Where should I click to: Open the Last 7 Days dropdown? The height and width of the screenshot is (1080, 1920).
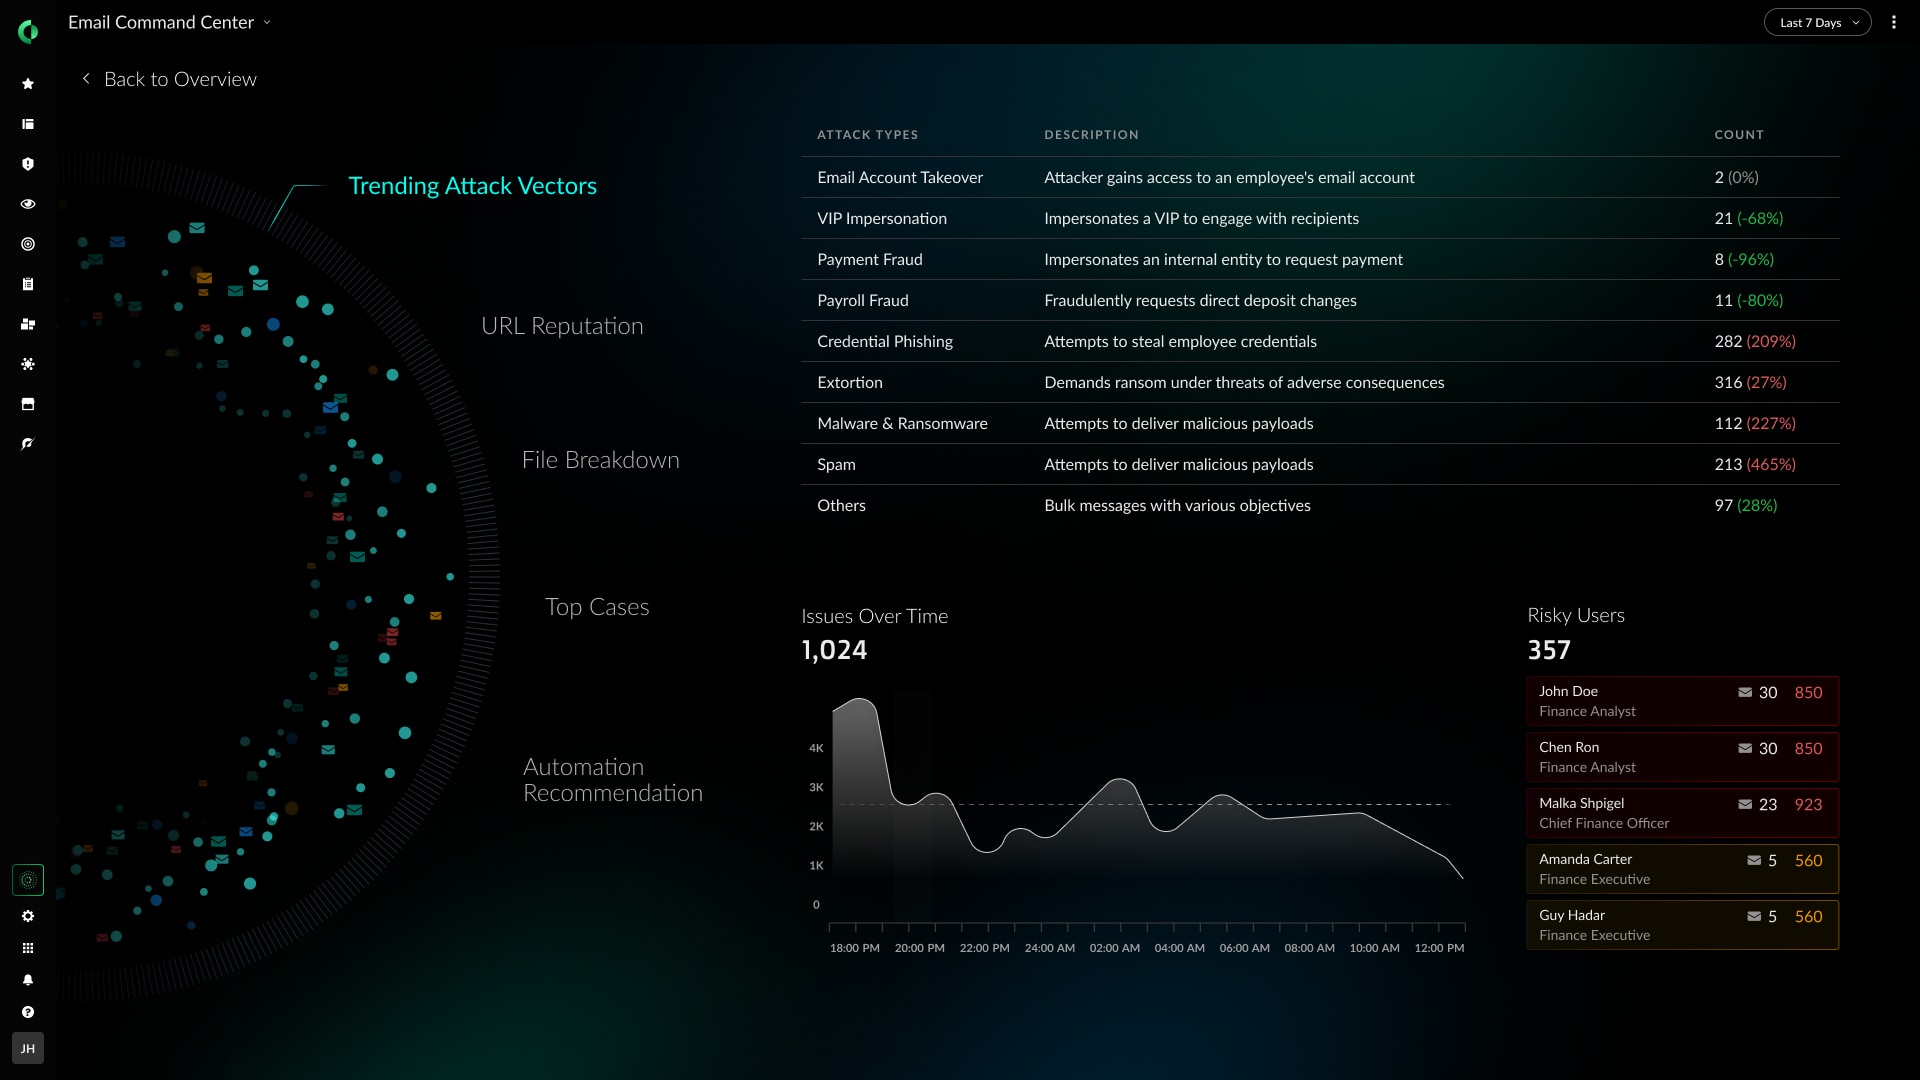click(1817, 22)
